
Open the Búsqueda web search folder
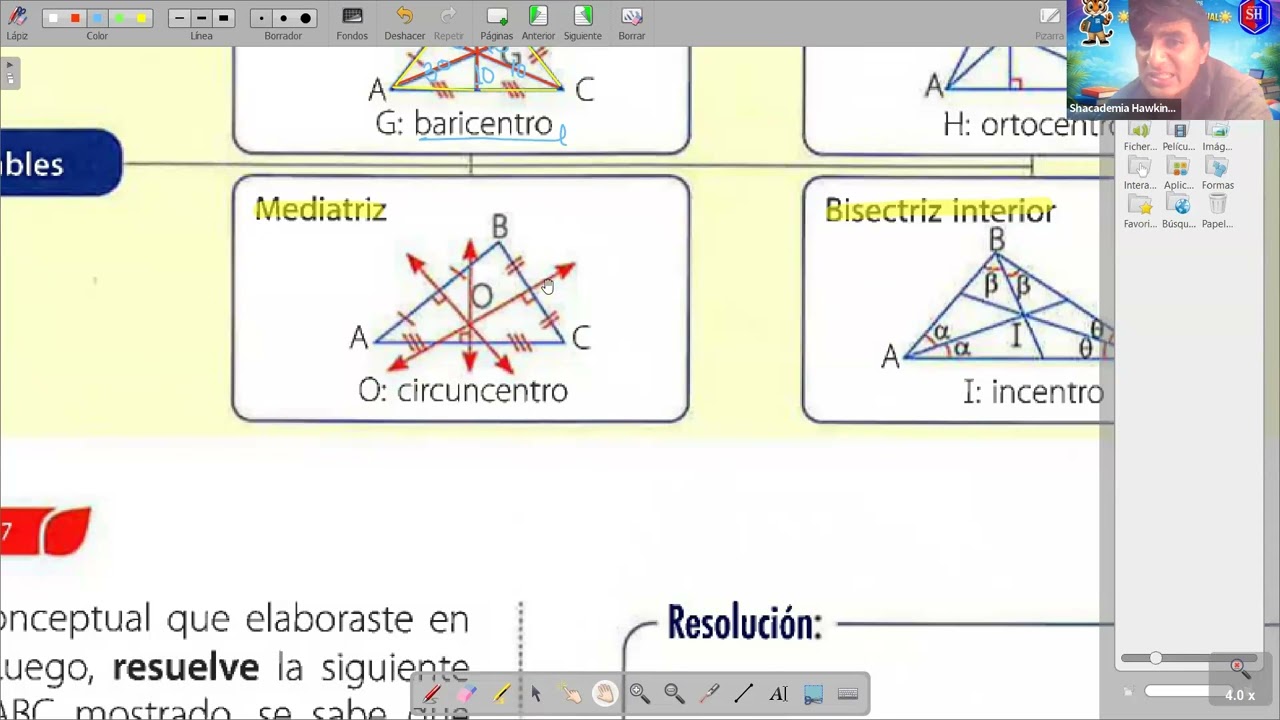[x=1179, y=212]
